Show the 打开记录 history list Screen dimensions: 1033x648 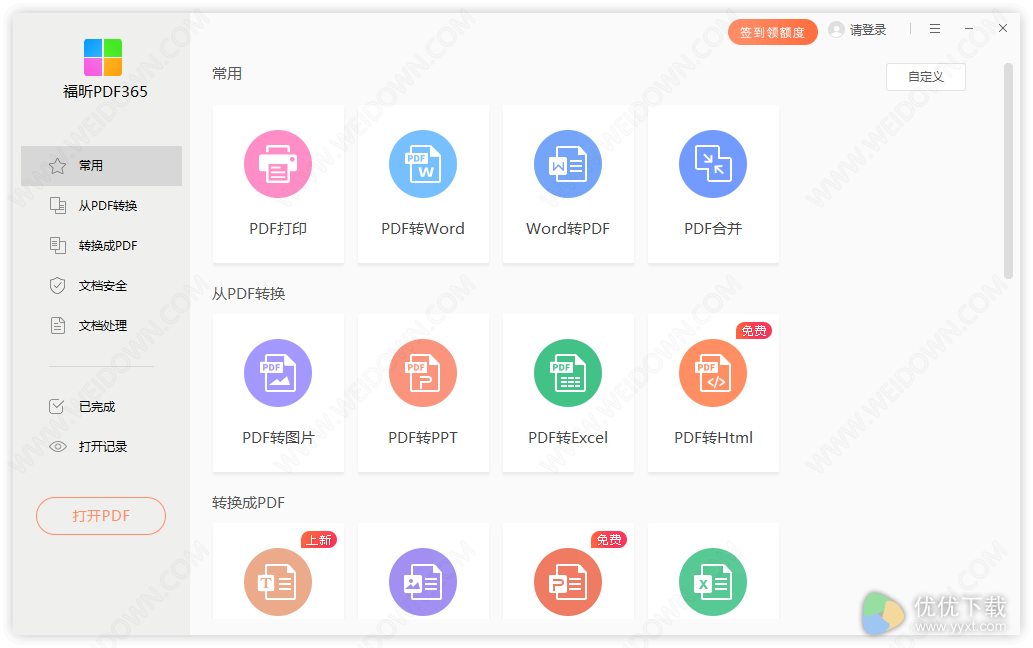[101, 446]
